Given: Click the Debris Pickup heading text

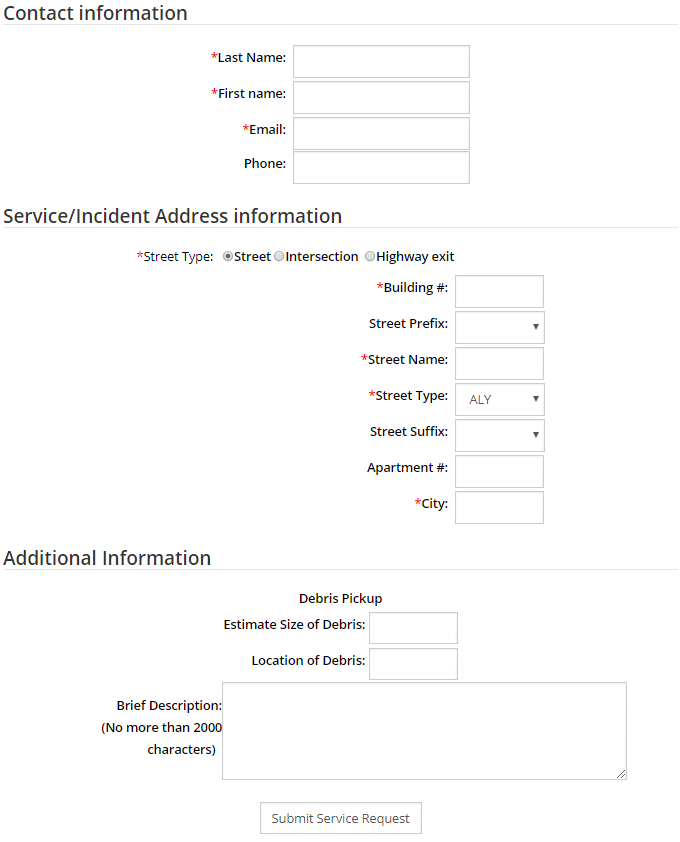Looking at the screenshot, I should coord(341,598).
